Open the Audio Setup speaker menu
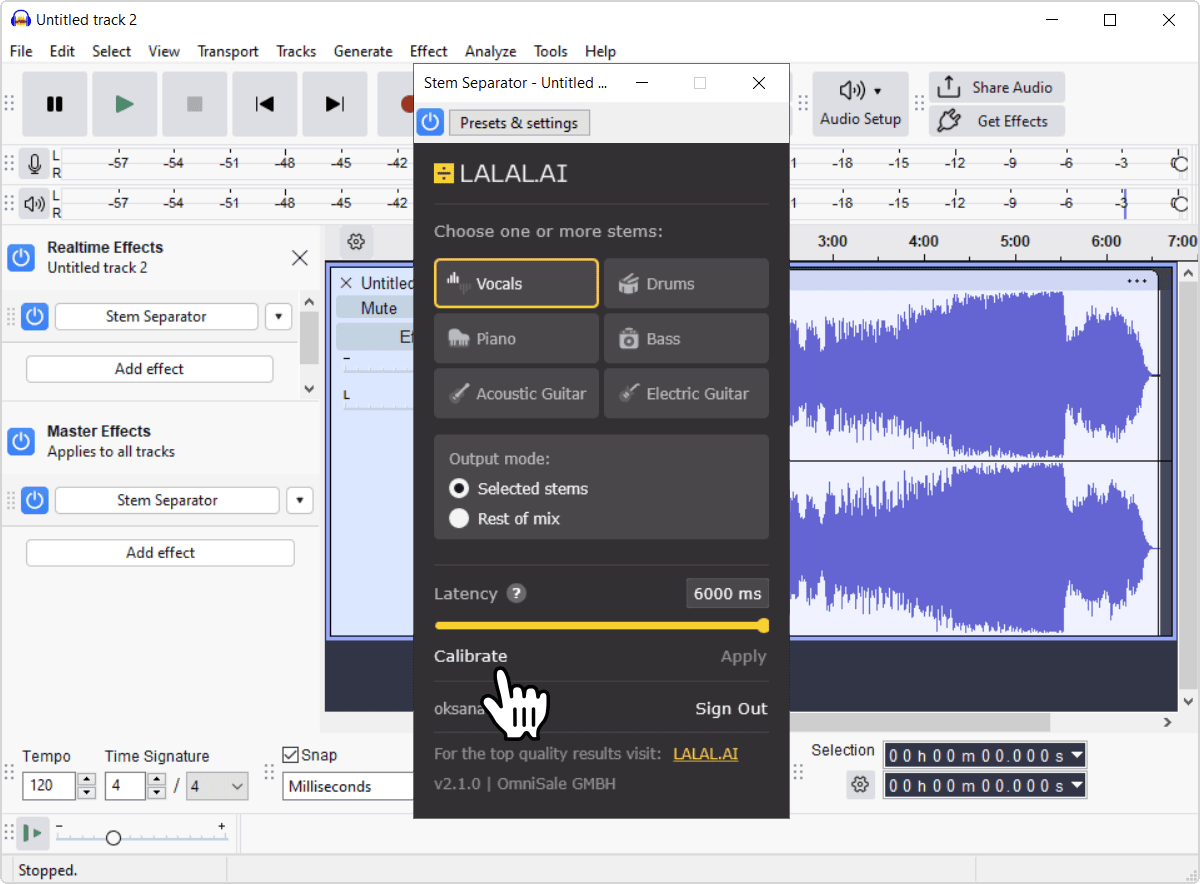The width and height of the screenshot is (1200, 884). [860, 104]
